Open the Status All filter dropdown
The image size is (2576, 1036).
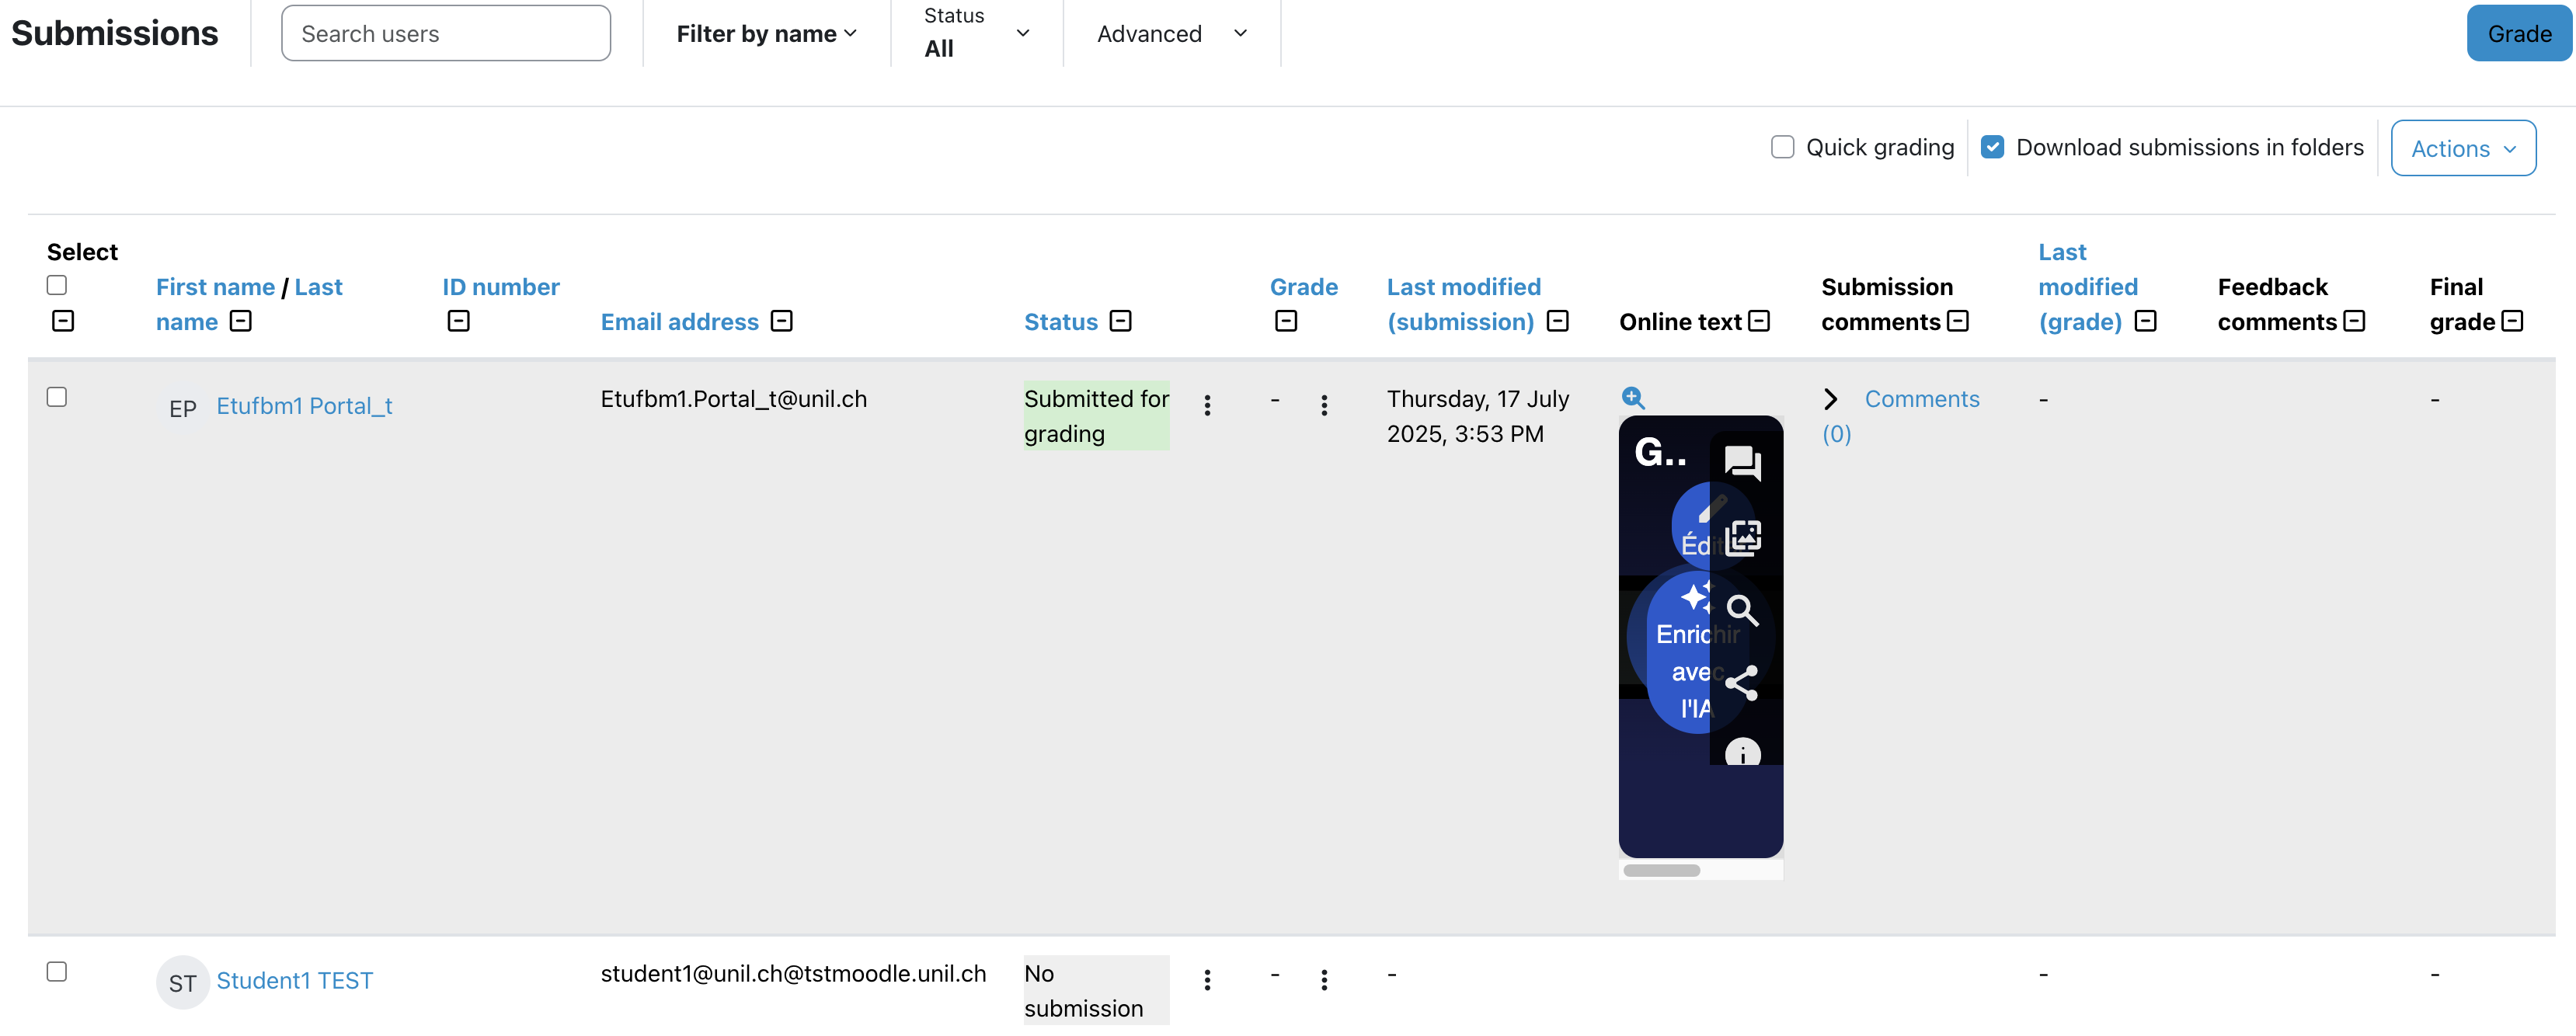point(976,34)
